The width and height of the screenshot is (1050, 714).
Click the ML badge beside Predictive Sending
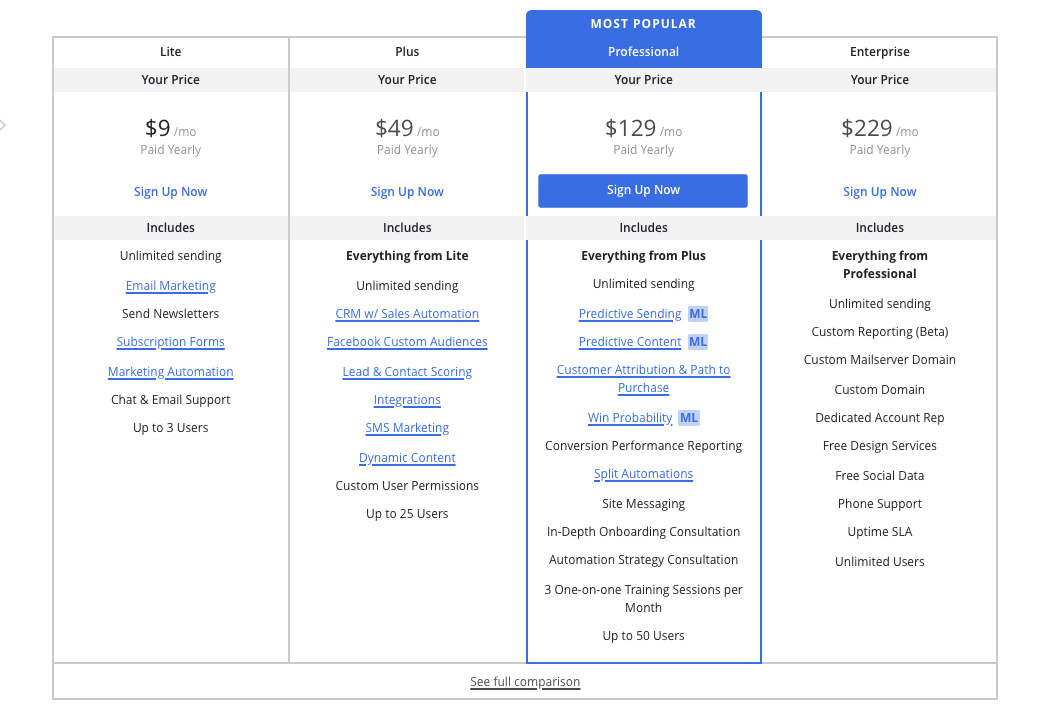click(x=698, y=313)
